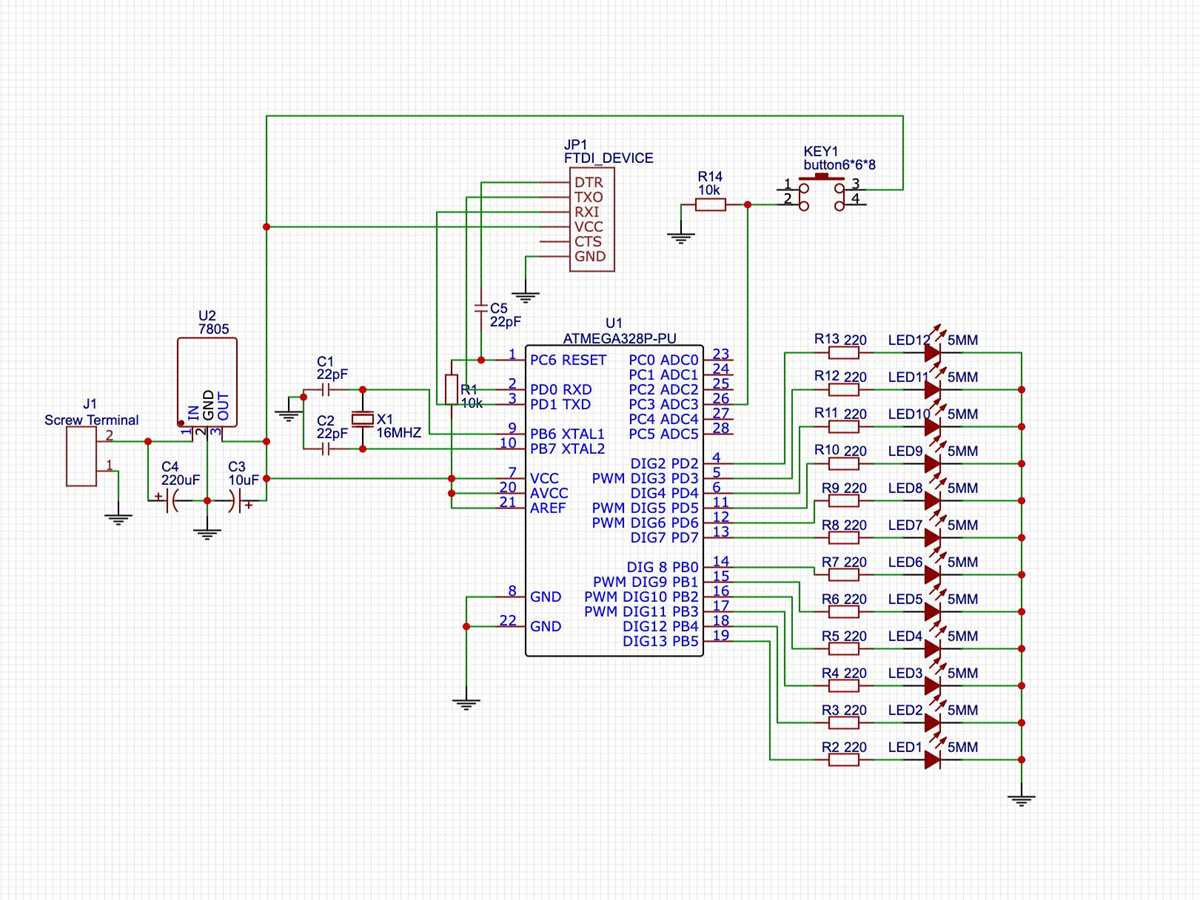Click the ground symbol under J1 pin 1
Screen dimensions: 1200x900
tap(118, 518)
